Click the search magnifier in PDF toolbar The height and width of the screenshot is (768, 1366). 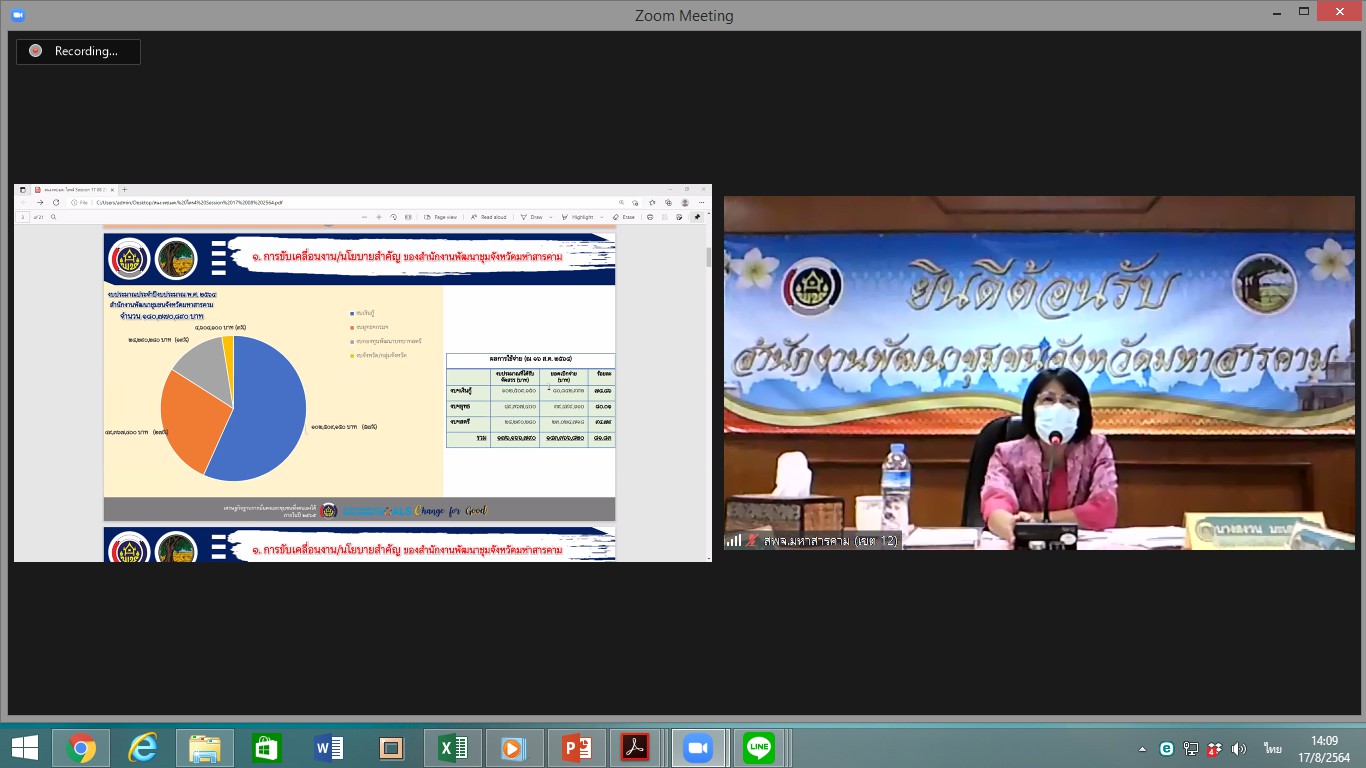(53, 217)
